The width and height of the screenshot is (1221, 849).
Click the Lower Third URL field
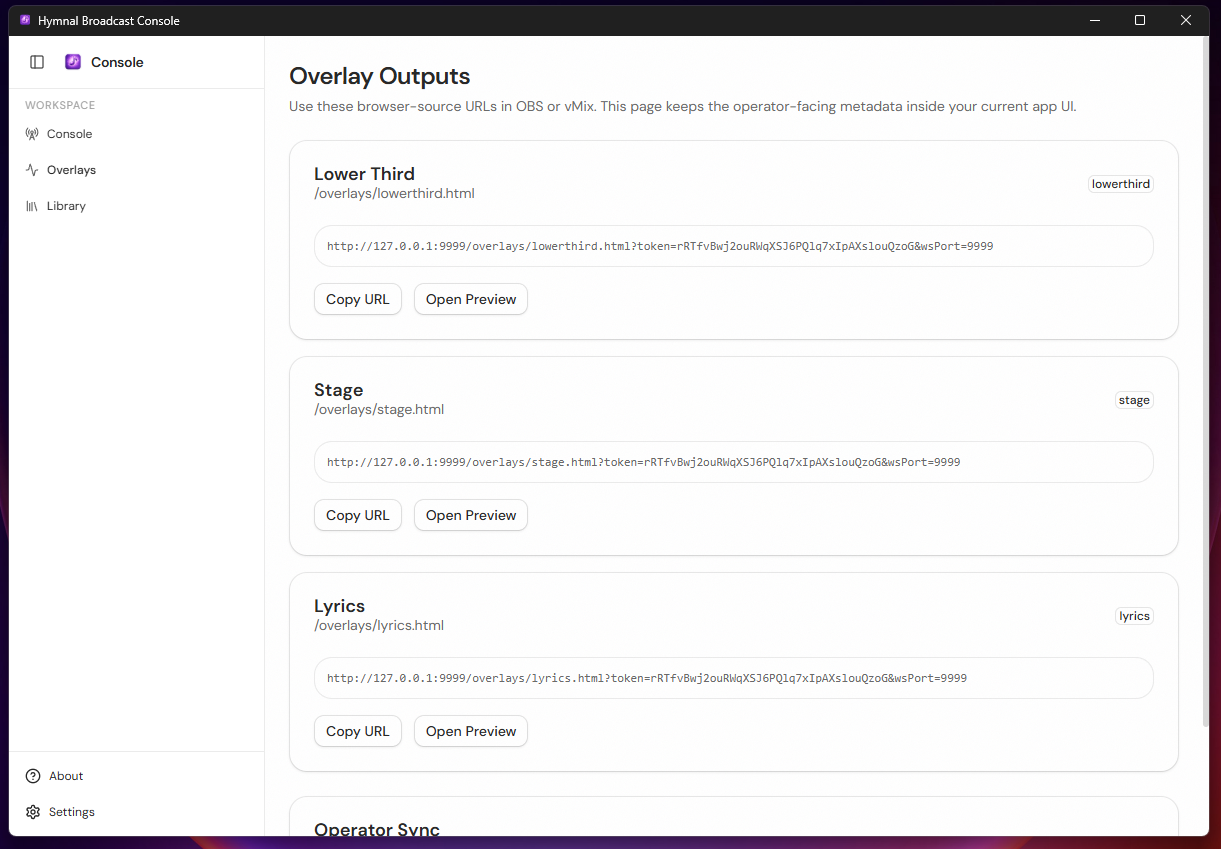[x=734, y=246]
